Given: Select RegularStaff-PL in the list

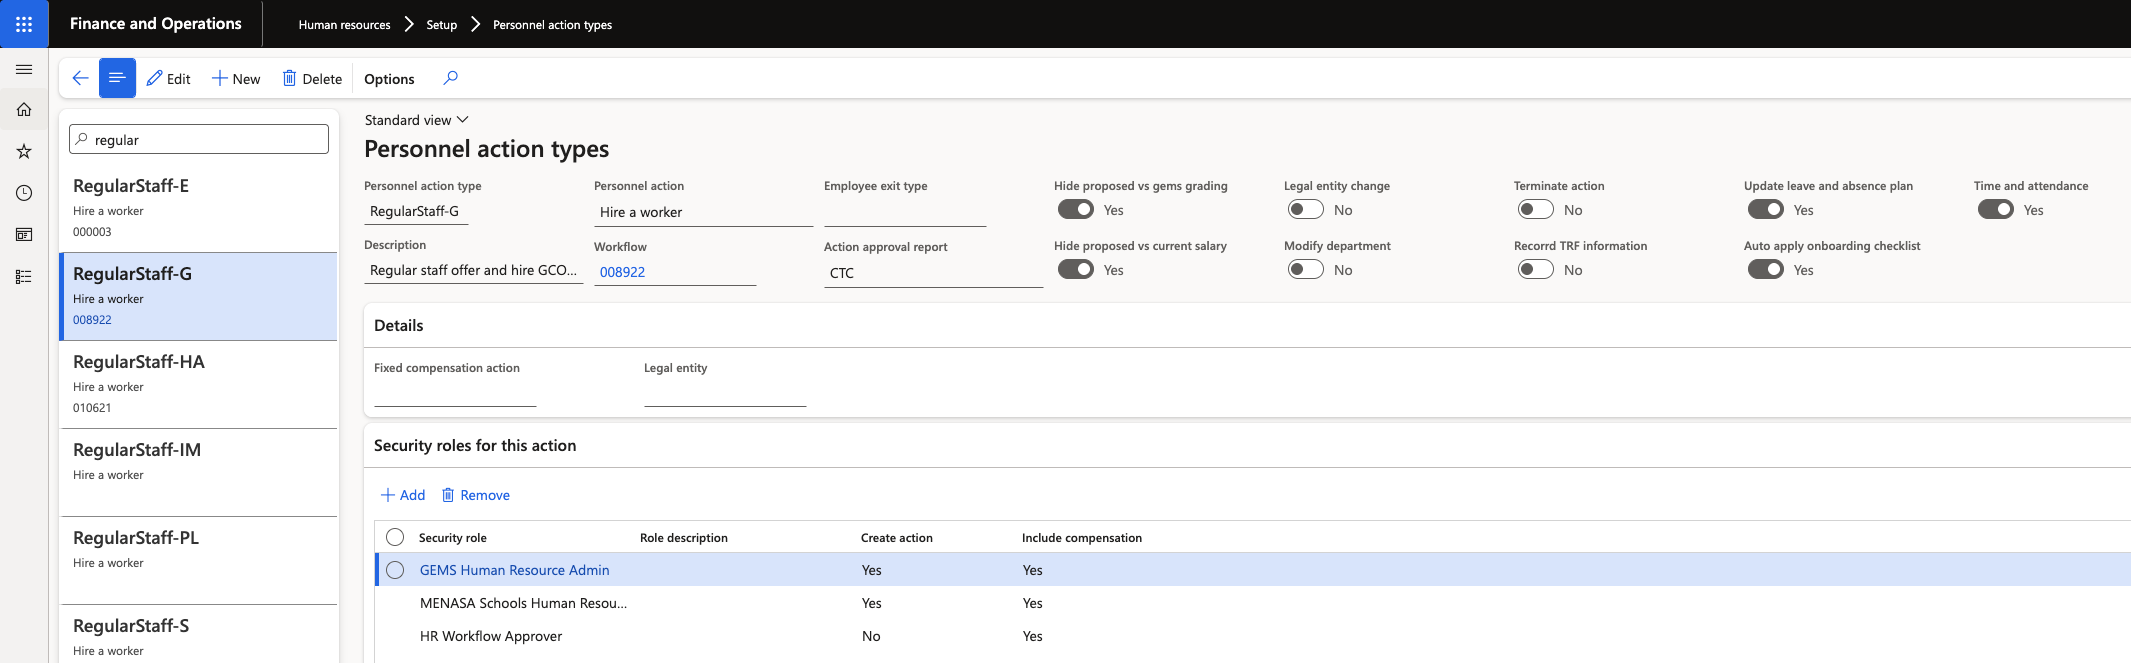Looking at the screenshot, I should (199, 561).
